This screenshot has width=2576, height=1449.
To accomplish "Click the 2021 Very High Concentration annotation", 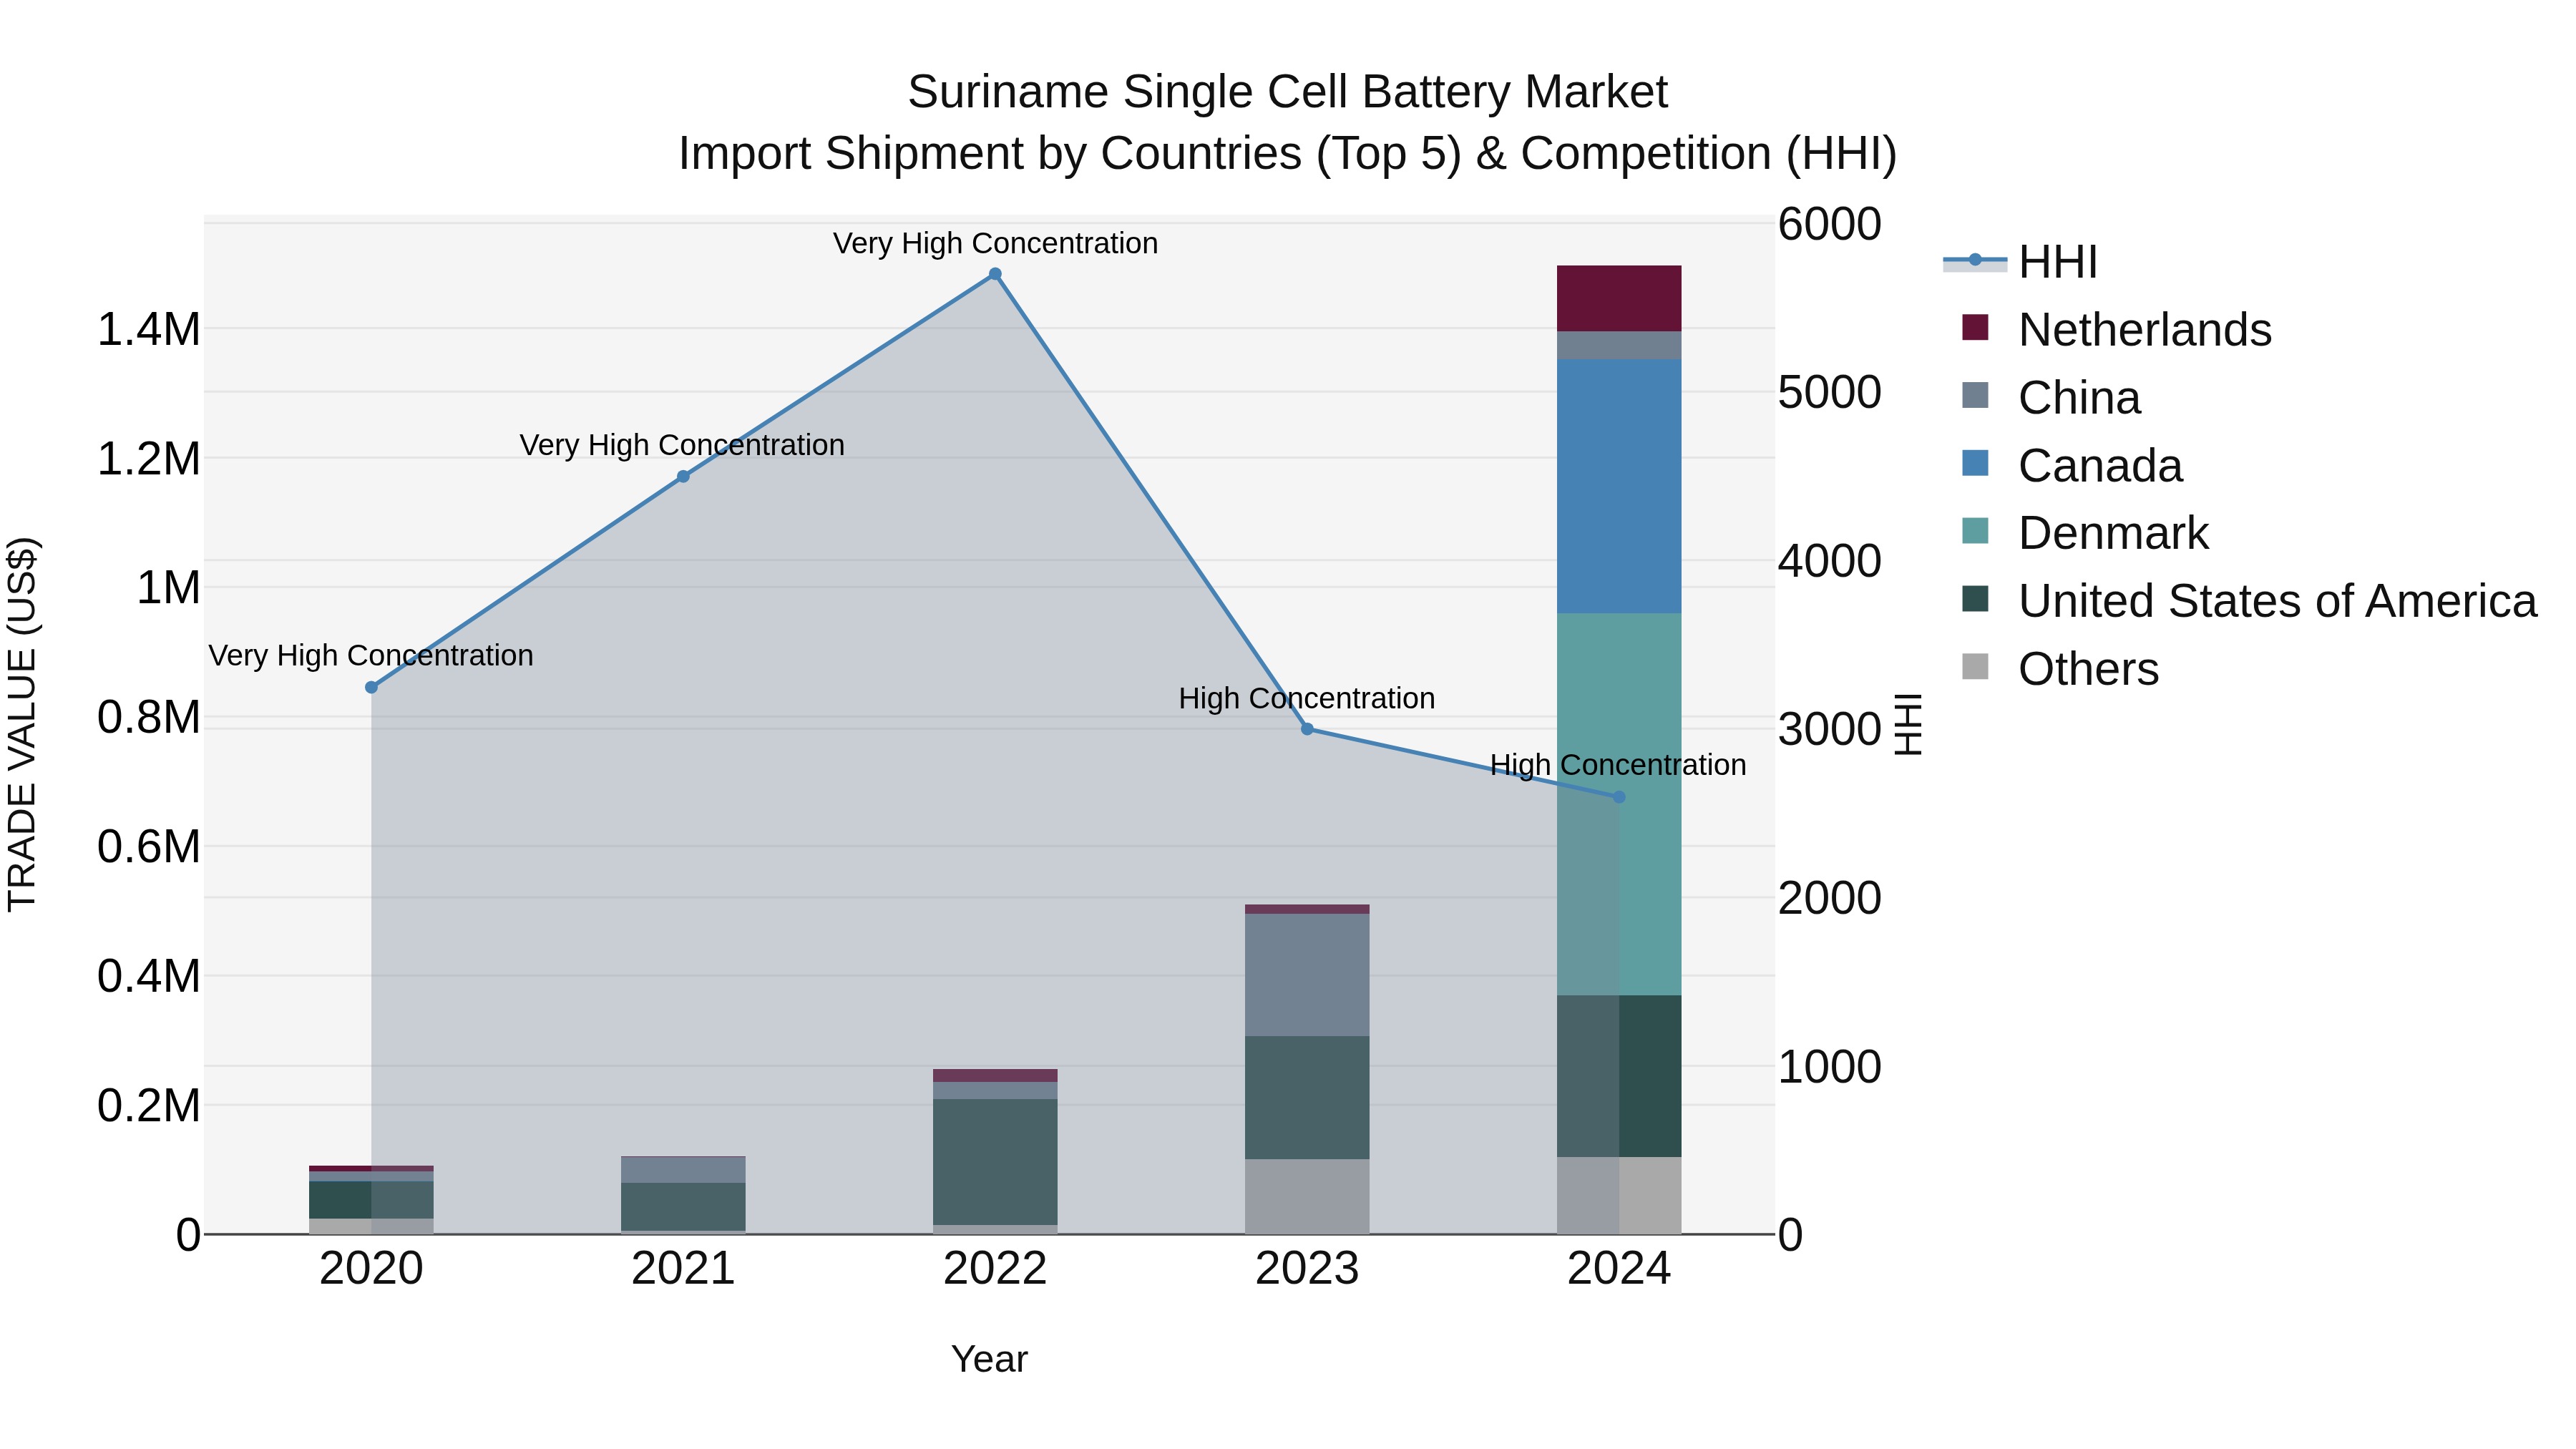I will [682, 445].
